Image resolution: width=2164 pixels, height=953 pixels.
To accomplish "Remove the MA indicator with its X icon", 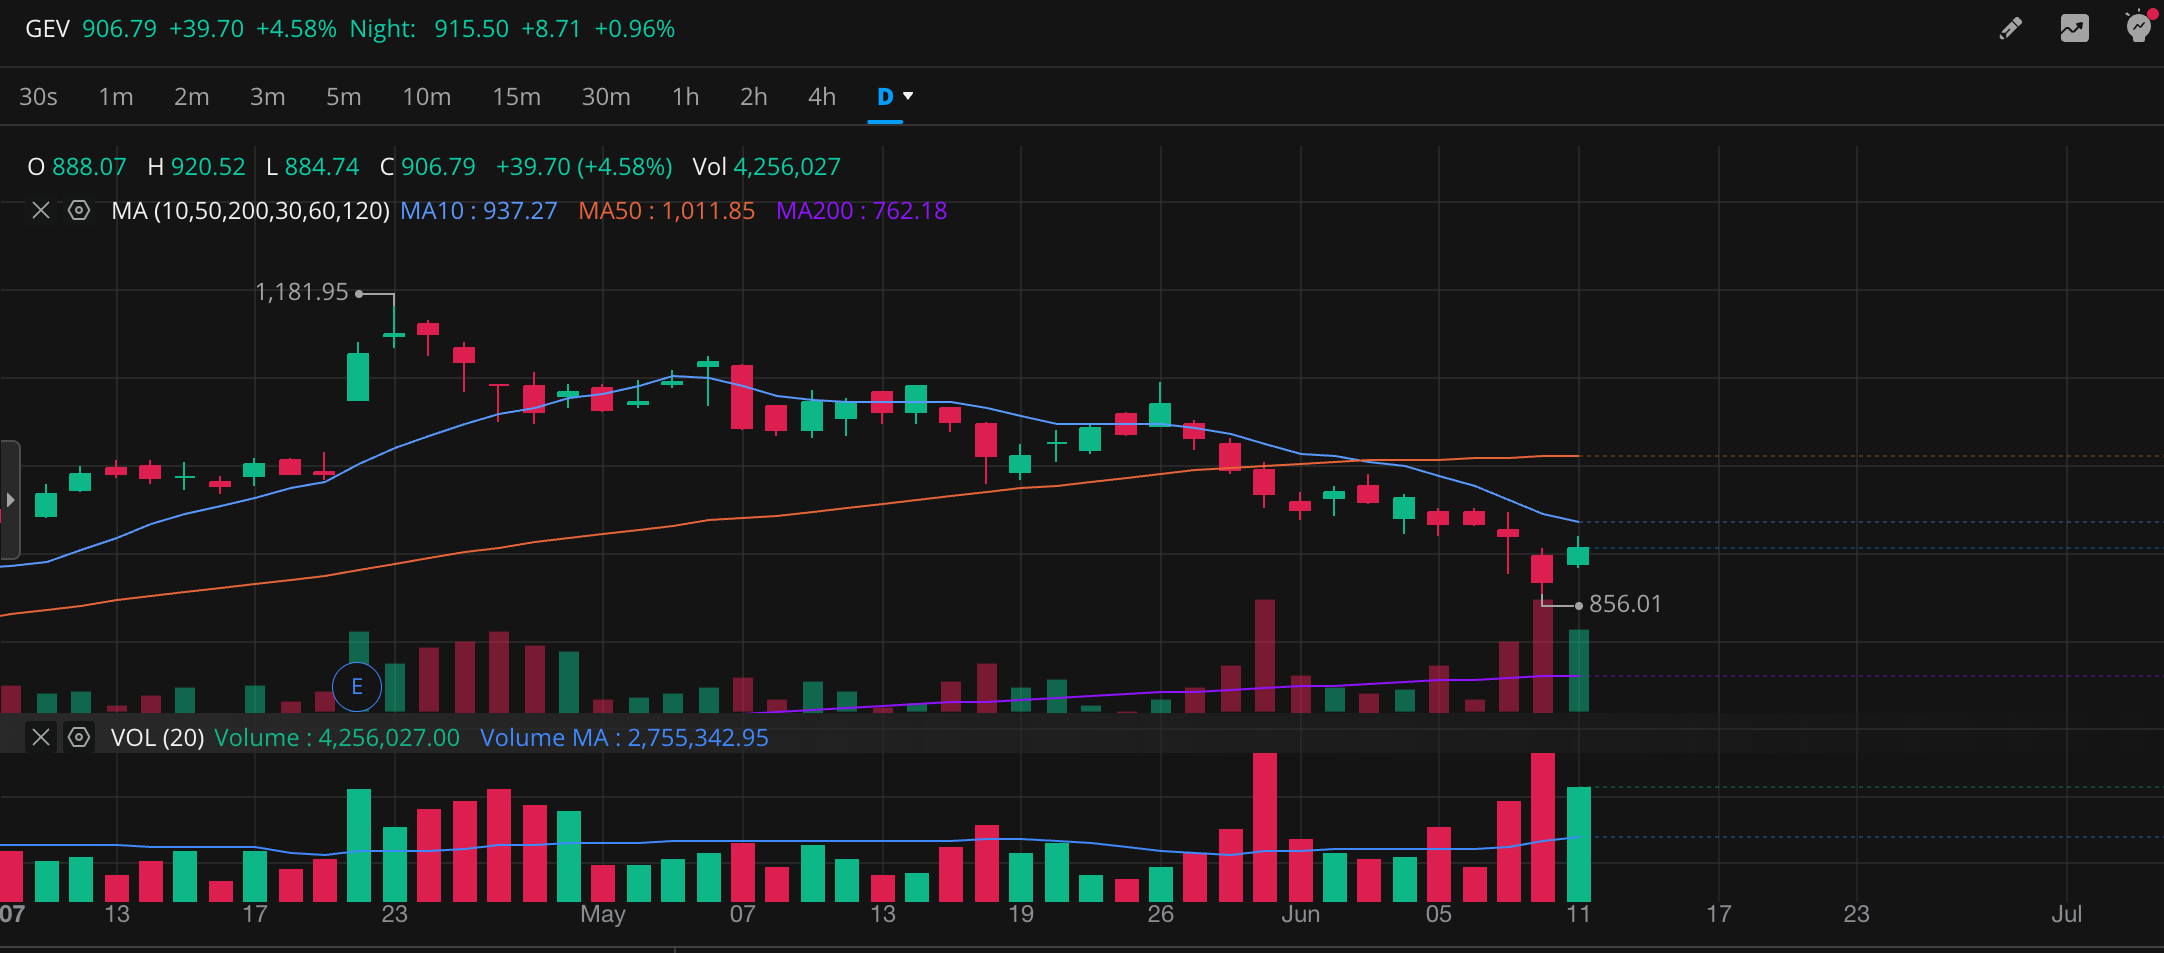I will click(41, 210).
